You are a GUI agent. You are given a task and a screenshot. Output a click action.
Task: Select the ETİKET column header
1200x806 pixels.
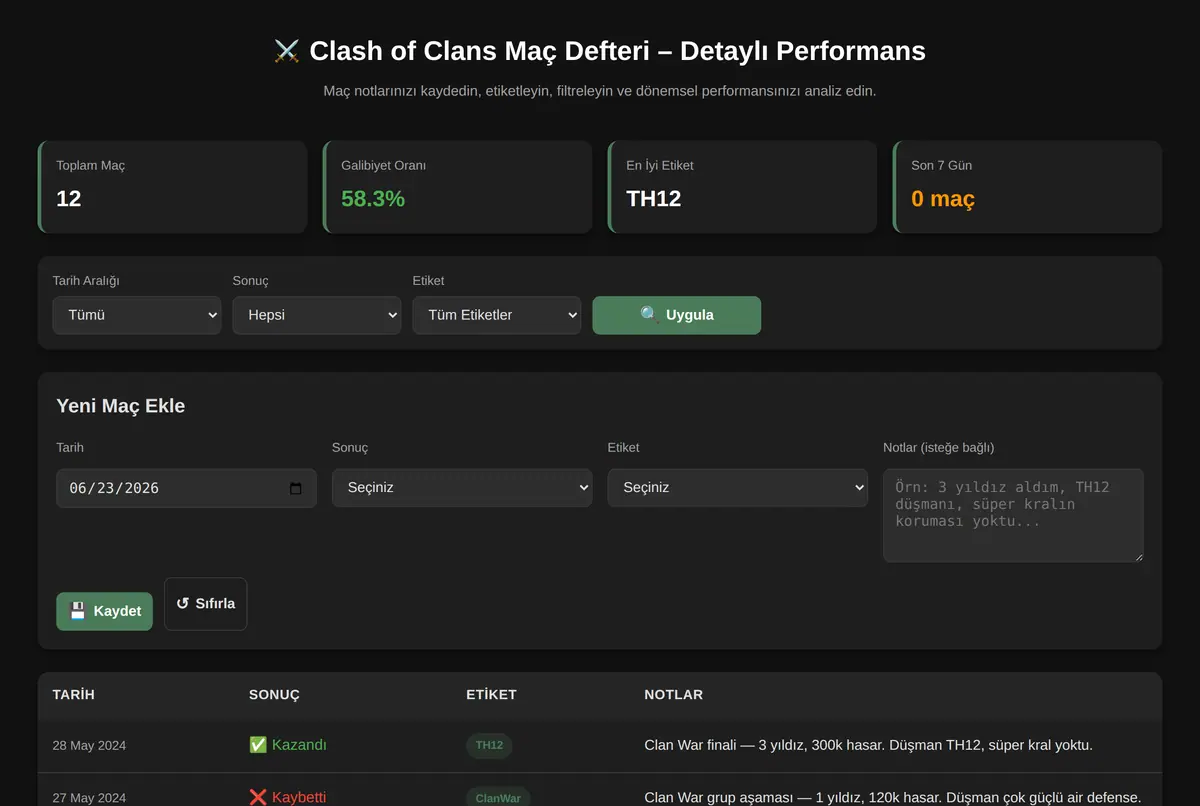(x=492, y=694)
